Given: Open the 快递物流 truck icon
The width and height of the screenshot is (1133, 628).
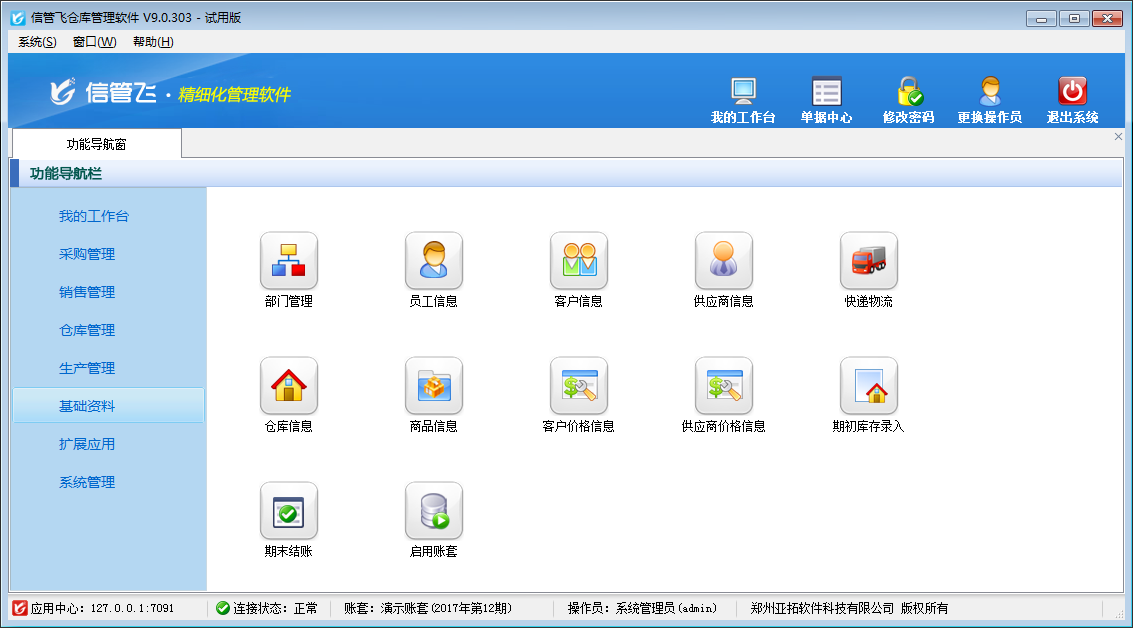Looking at the screenshot, I should coord(868,261).
